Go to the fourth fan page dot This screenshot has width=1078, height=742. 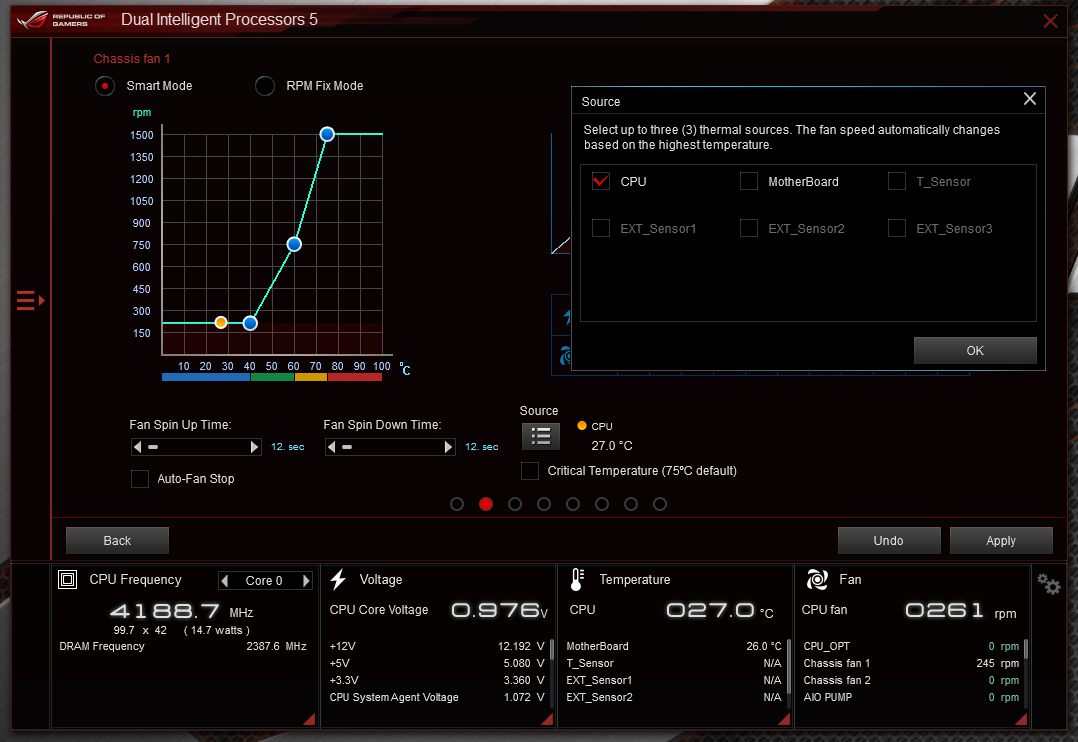pos(544,504)
